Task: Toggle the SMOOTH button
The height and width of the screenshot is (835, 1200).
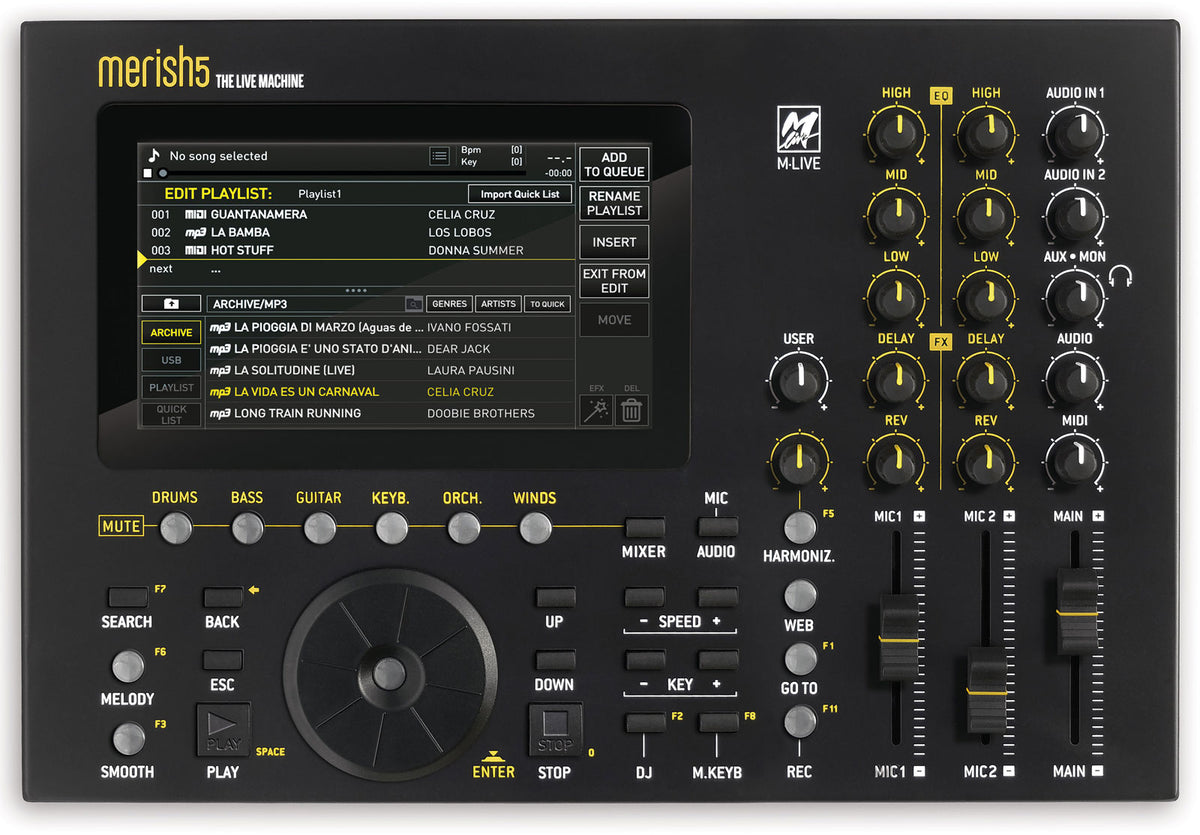Action: [128, 739]
